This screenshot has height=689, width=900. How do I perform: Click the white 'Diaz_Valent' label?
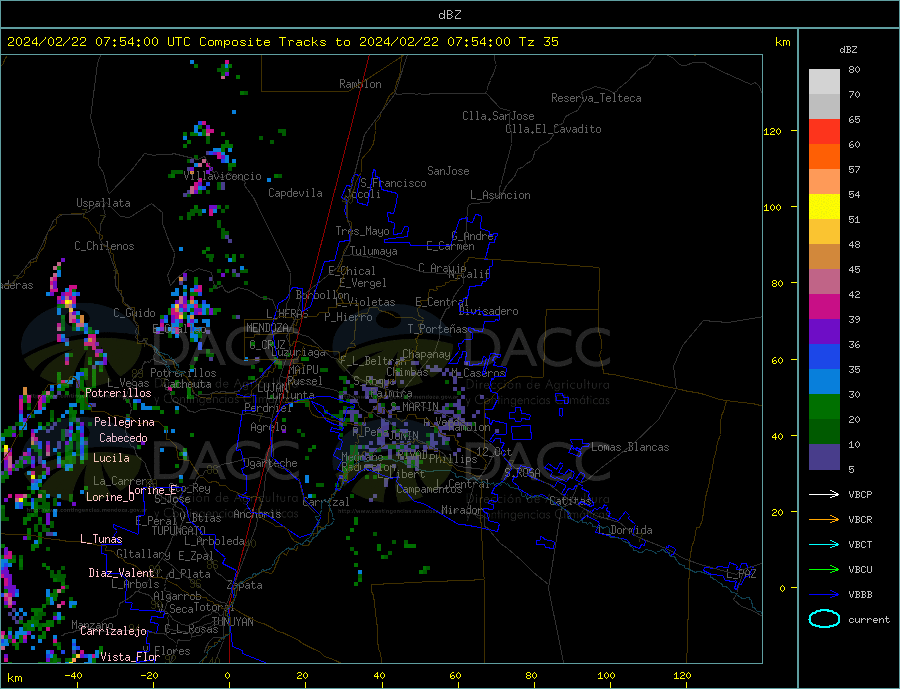click(121, 573)
